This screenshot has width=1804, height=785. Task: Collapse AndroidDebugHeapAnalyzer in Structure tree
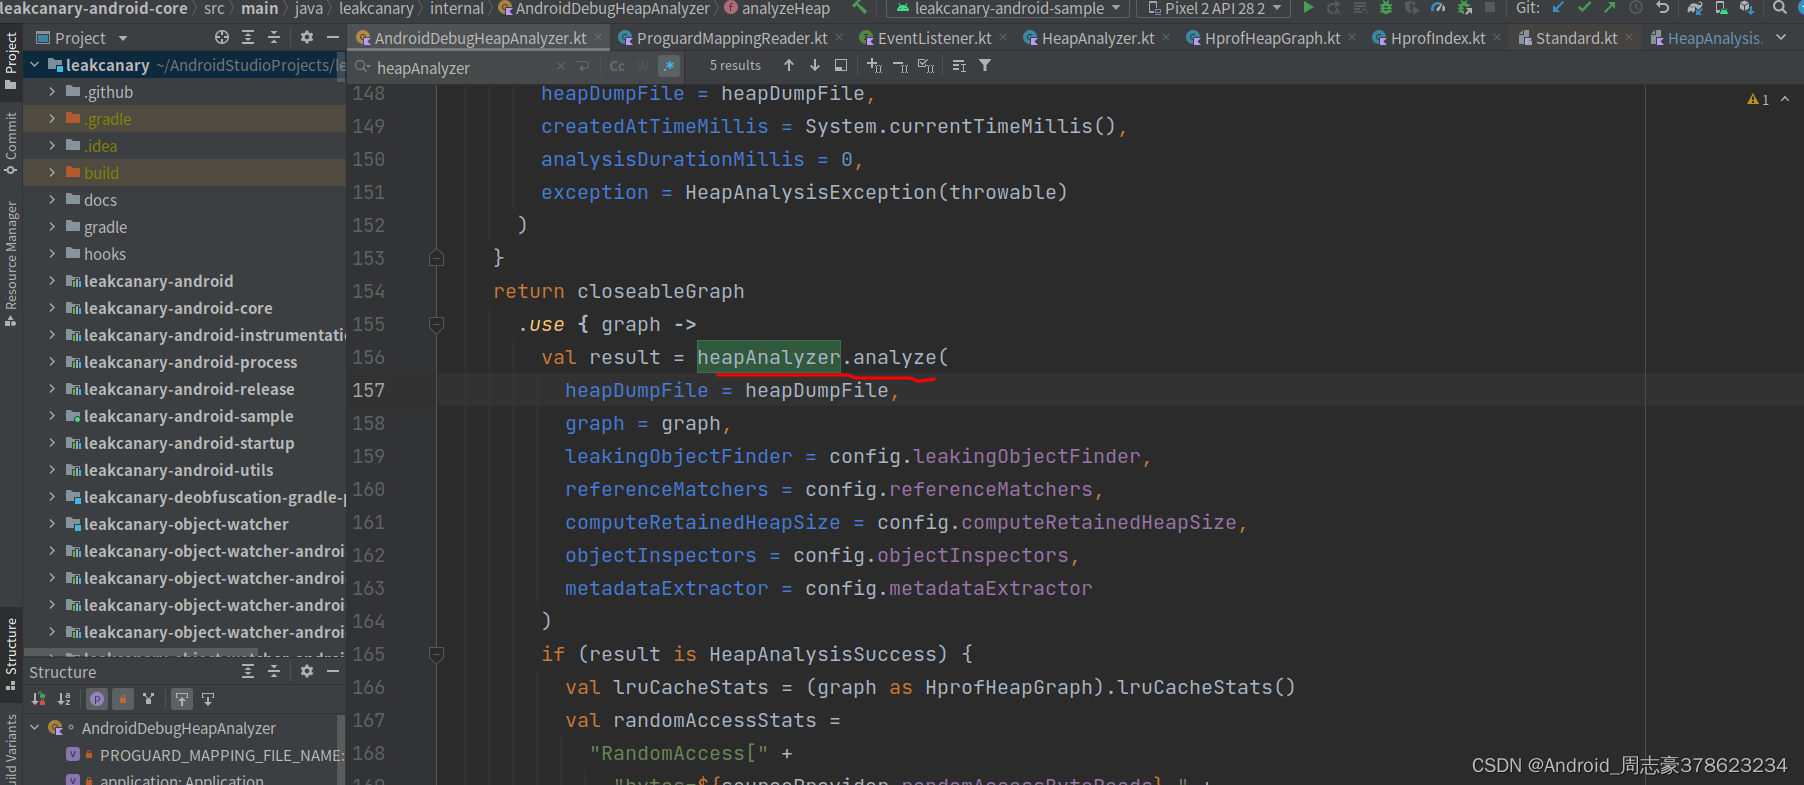(35, 727)
